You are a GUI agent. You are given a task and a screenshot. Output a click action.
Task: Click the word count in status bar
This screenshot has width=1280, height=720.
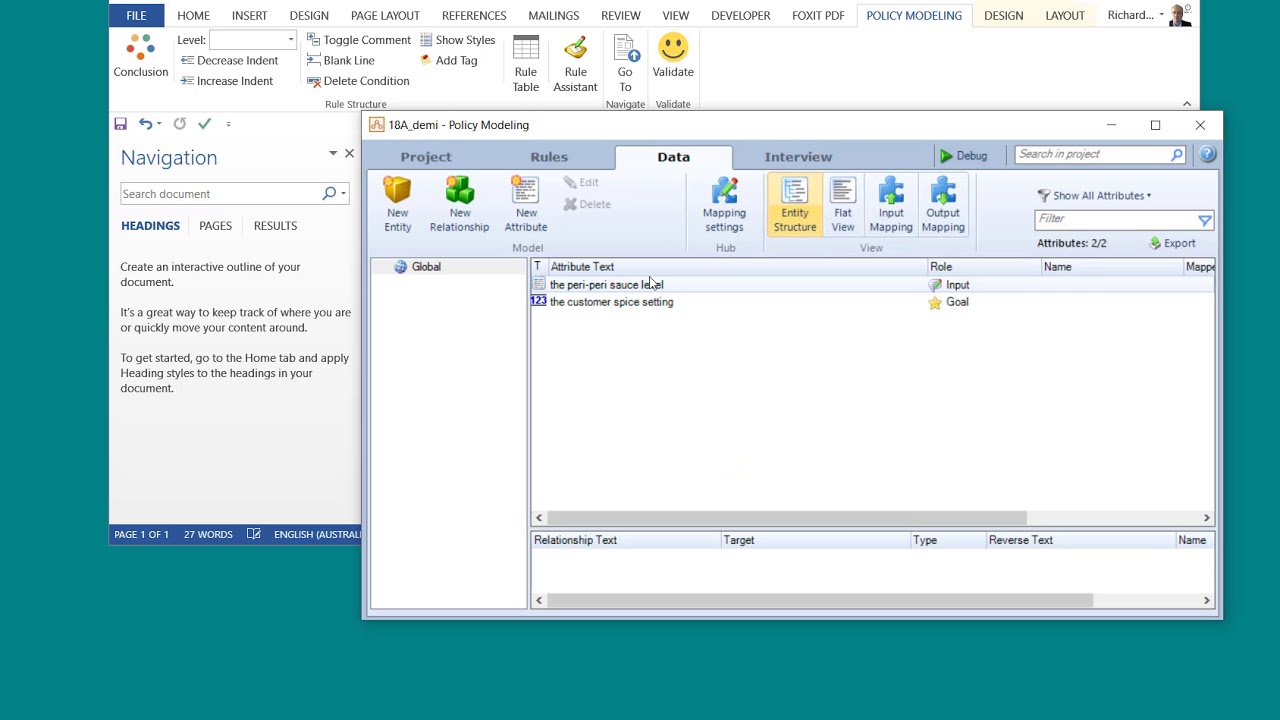(x=208, y=534)
